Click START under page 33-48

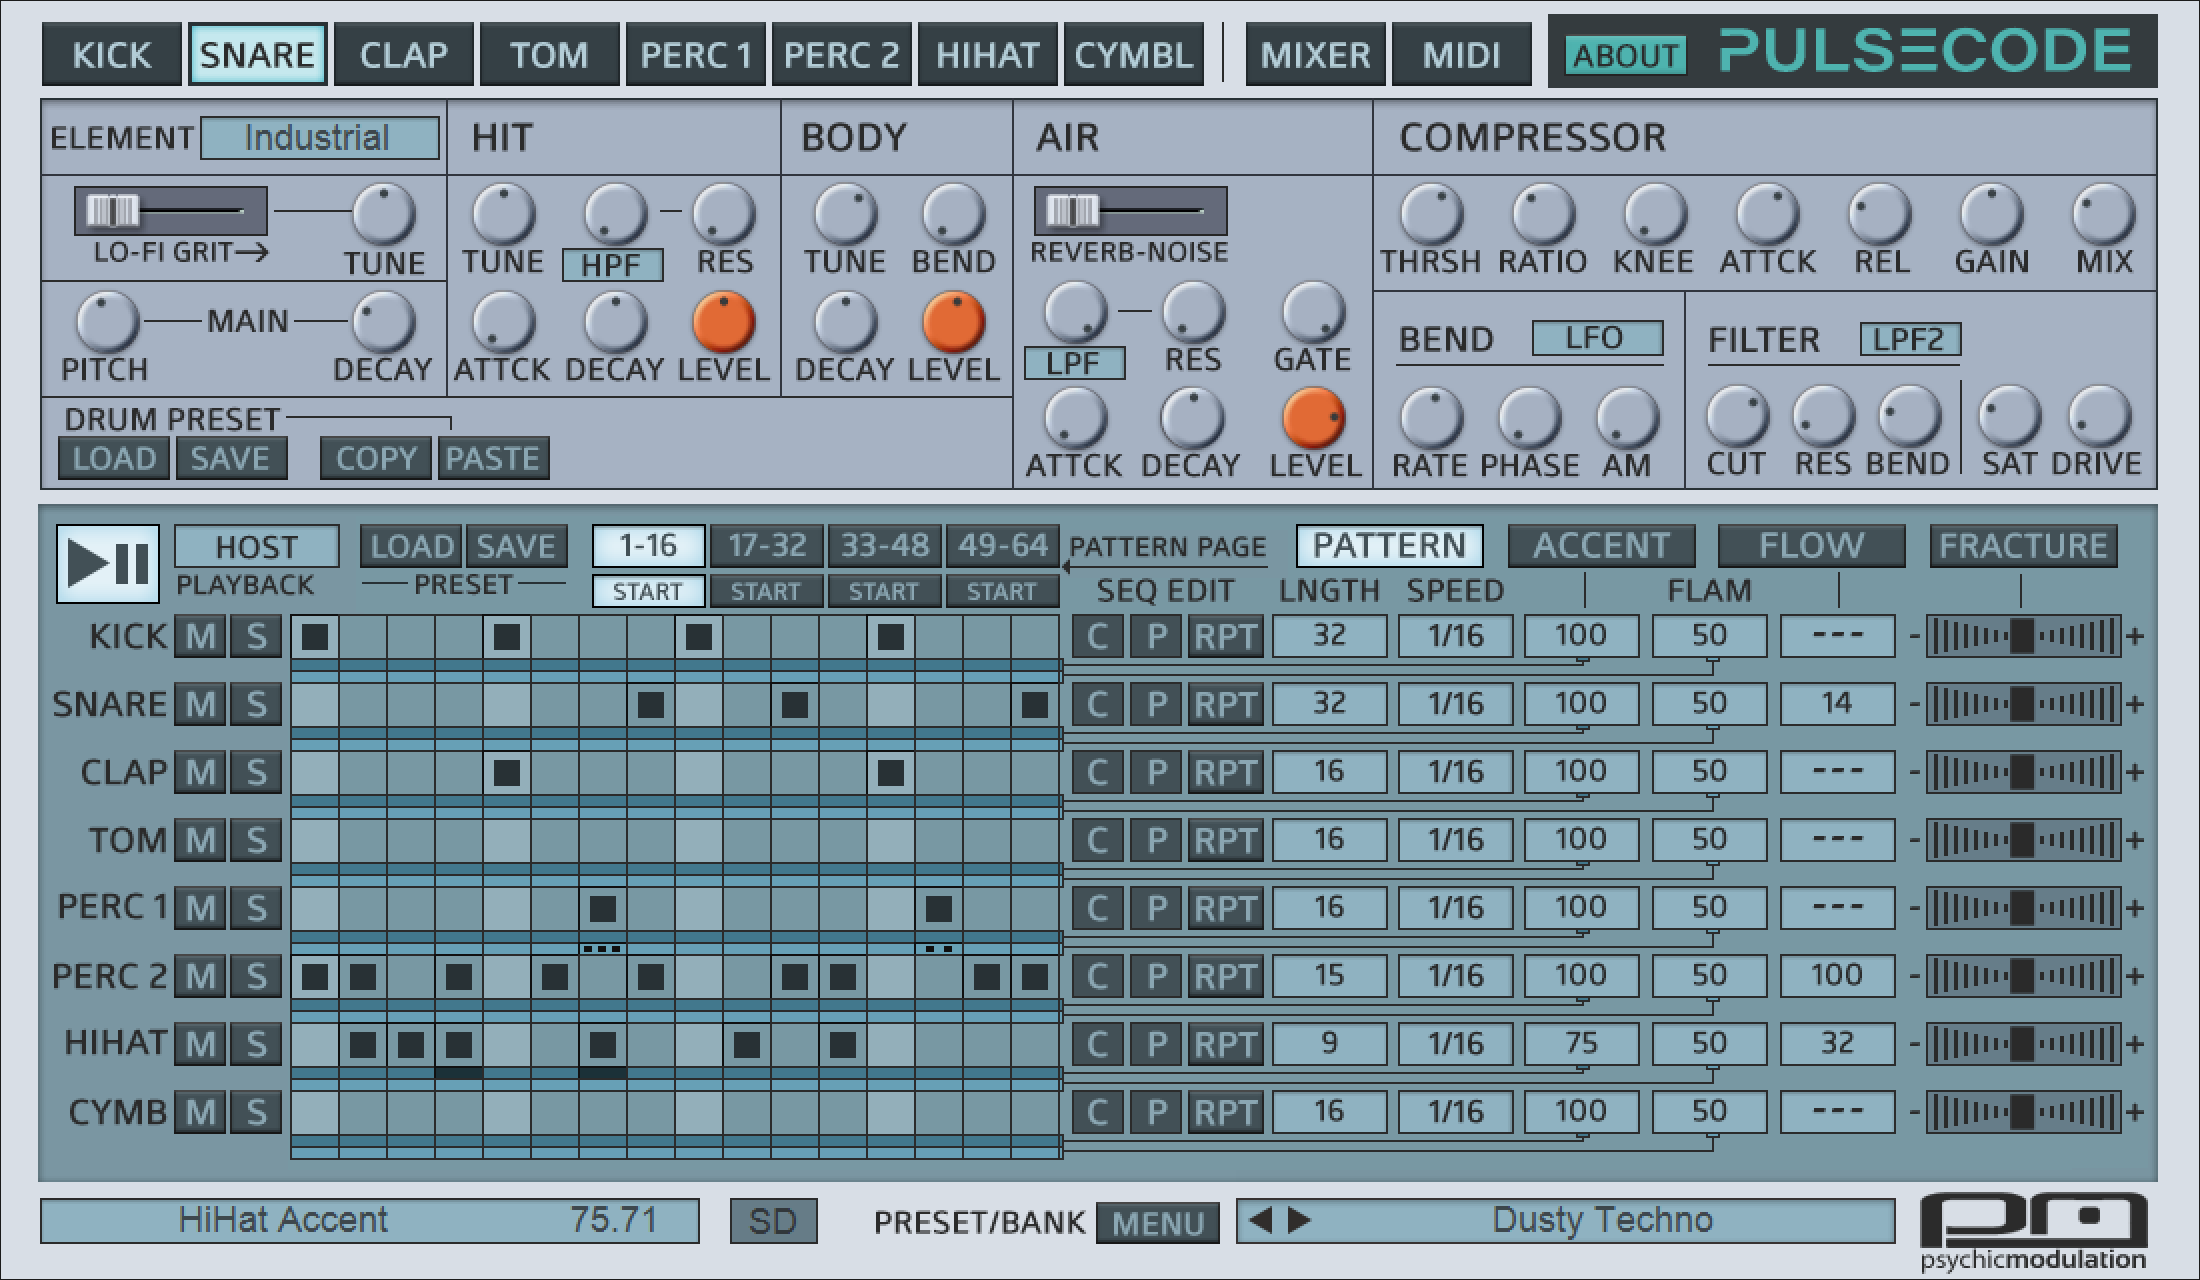coord(884,592)
